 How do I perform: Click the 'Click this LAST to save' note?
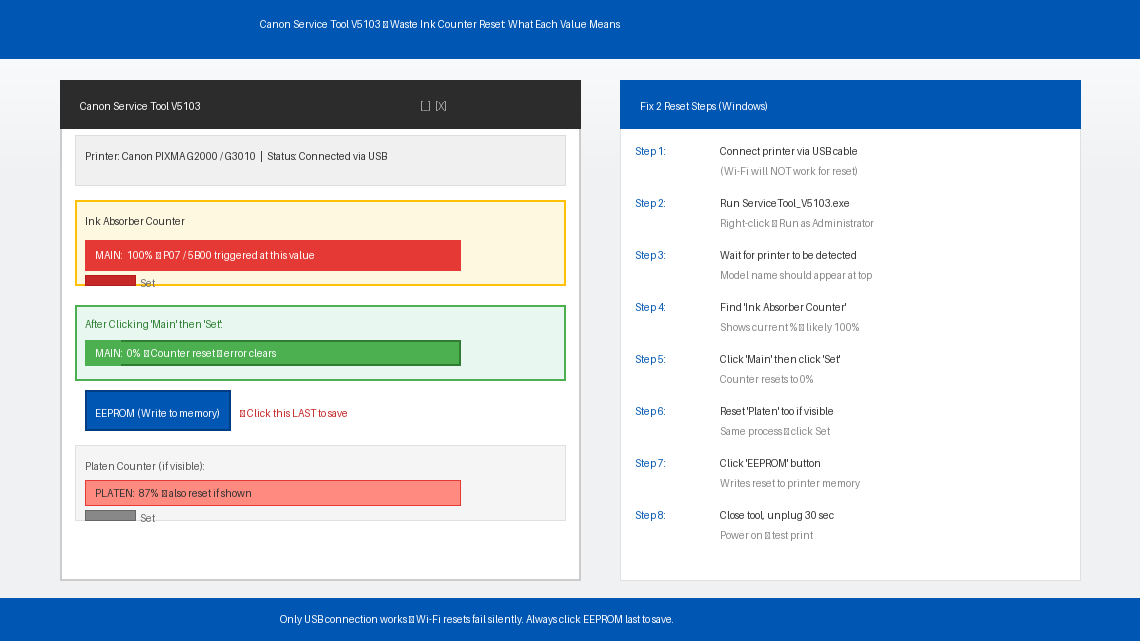click(x=294, y=413)
